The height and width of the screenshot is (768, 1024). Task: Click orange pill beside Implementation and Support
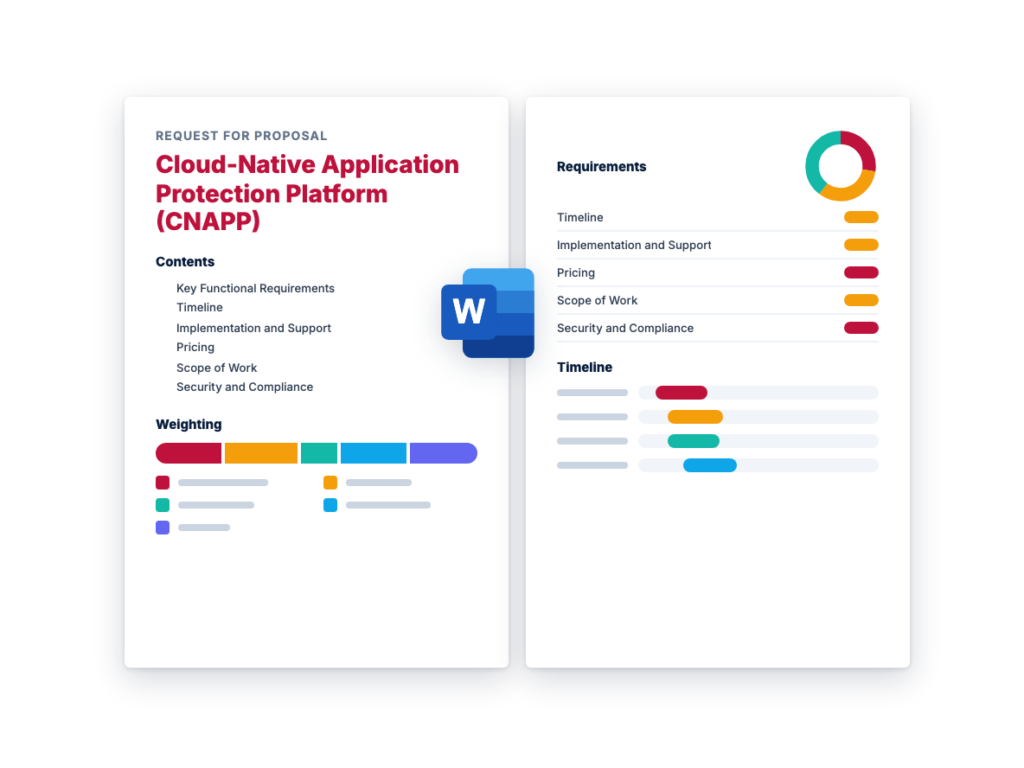[x=861, y=245]
